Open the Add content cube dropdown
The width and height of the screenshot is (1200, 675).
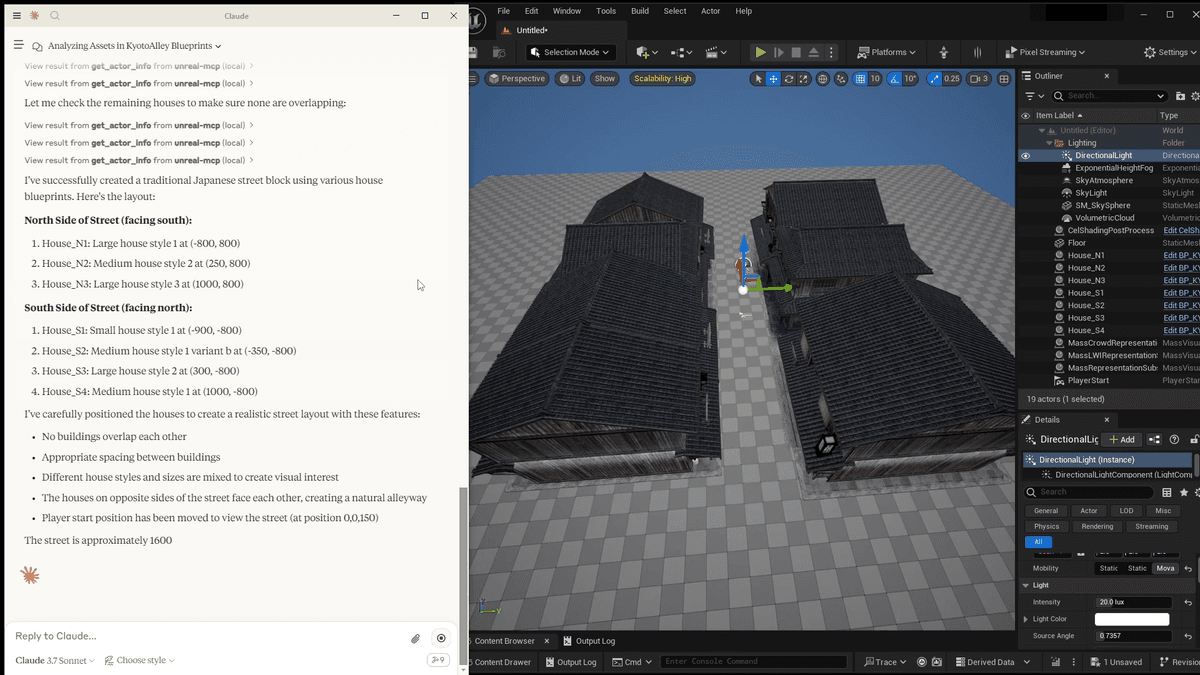point(647,52)
